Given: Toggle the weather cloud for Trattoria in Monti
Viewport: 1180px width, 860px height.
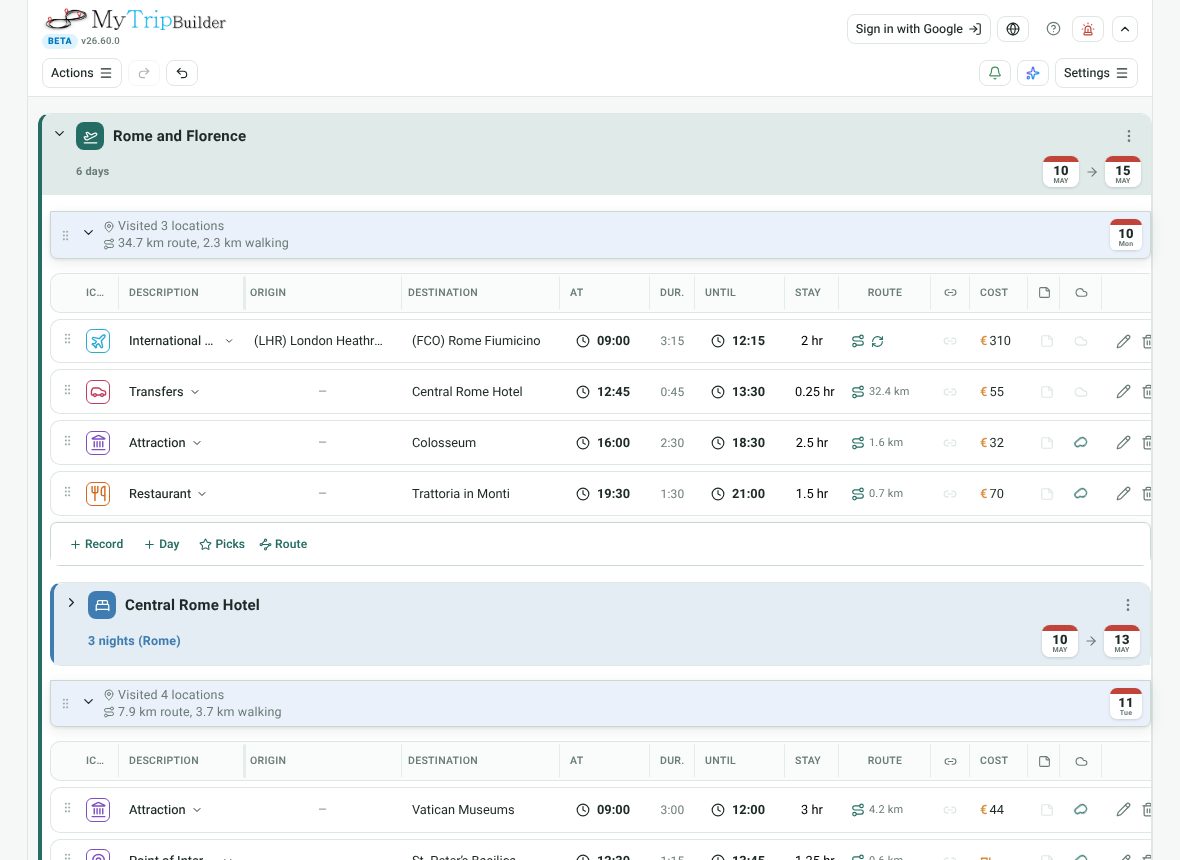Looking at the screenshot, I should point(1081,494).
